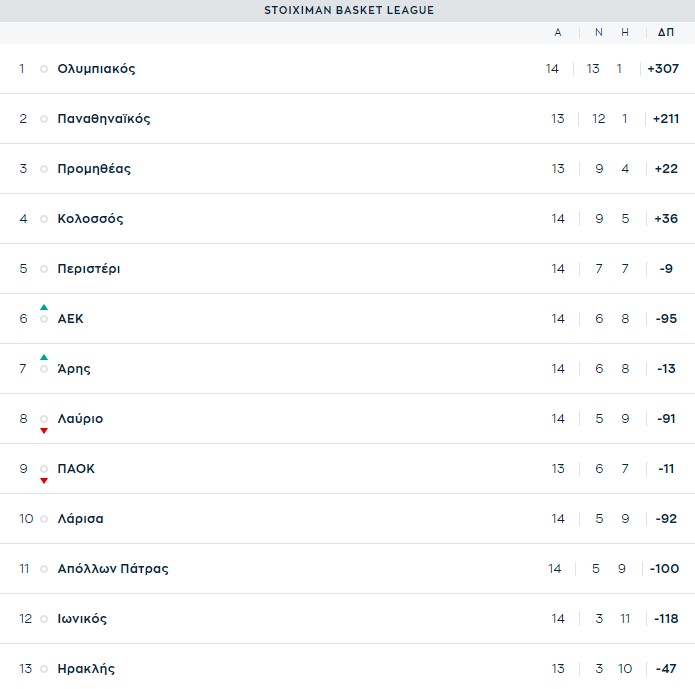Click the green up arrow beside Άρης
The height and width of the screenshot is (689, 695).
pyautogui.click(x=44, y=357)
